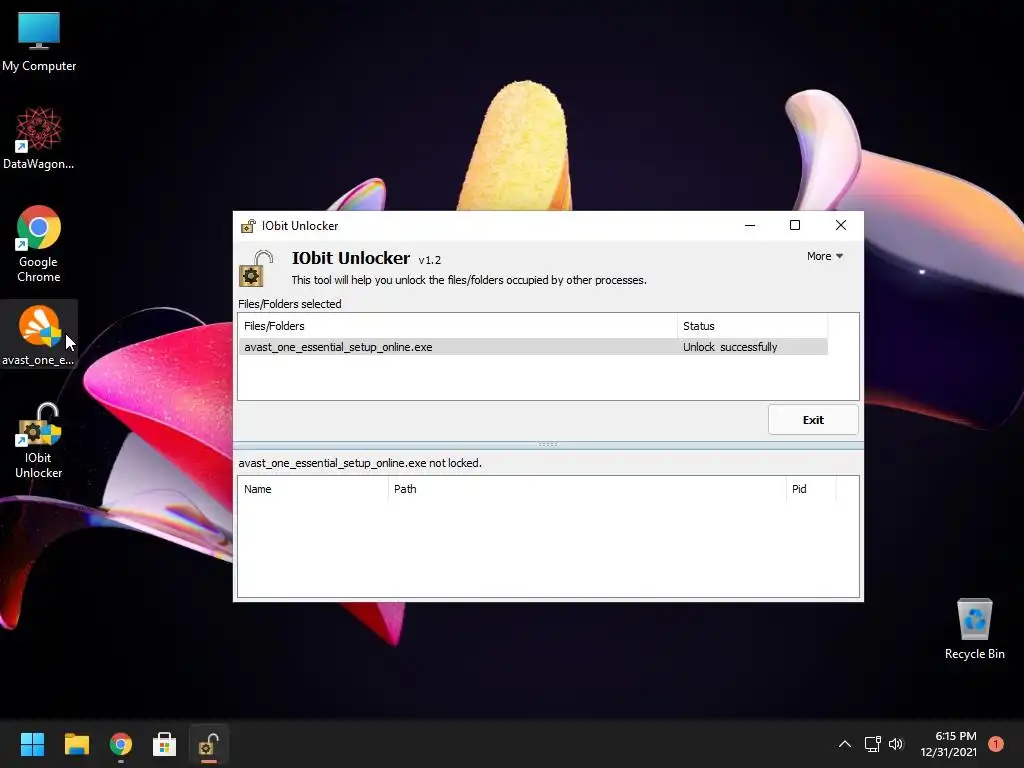
Task: Click the Status column header
Action: point(752,326)
